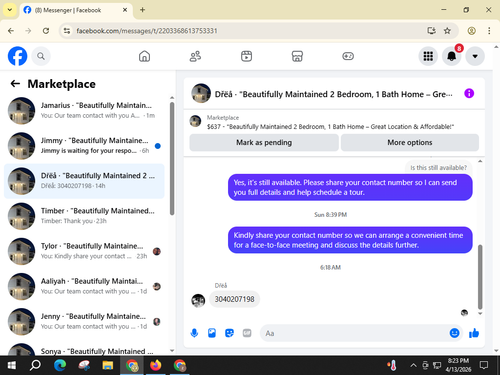Open conversation info purple i icon
The width and height of the screenshot is (500, 375).
[469, 93]
